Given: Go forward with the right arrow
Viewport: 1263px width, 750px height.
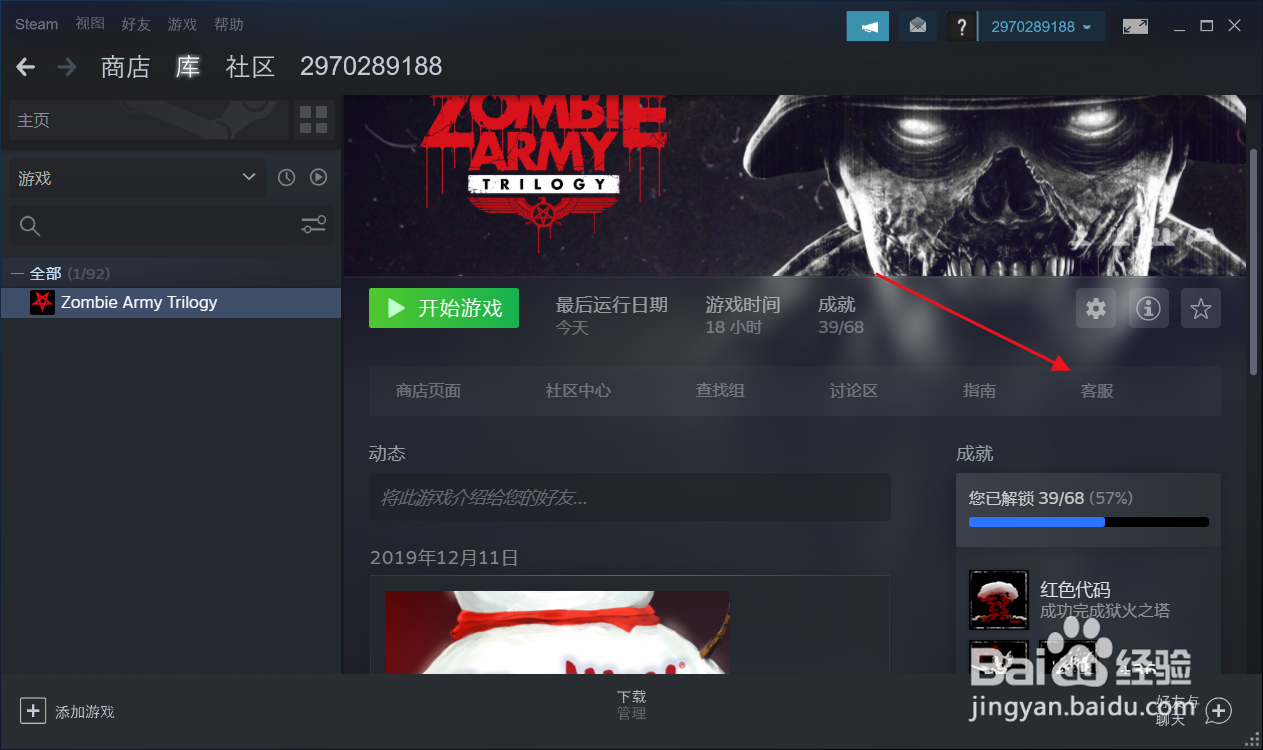Looking at the screenshot, I should [67, 67].
